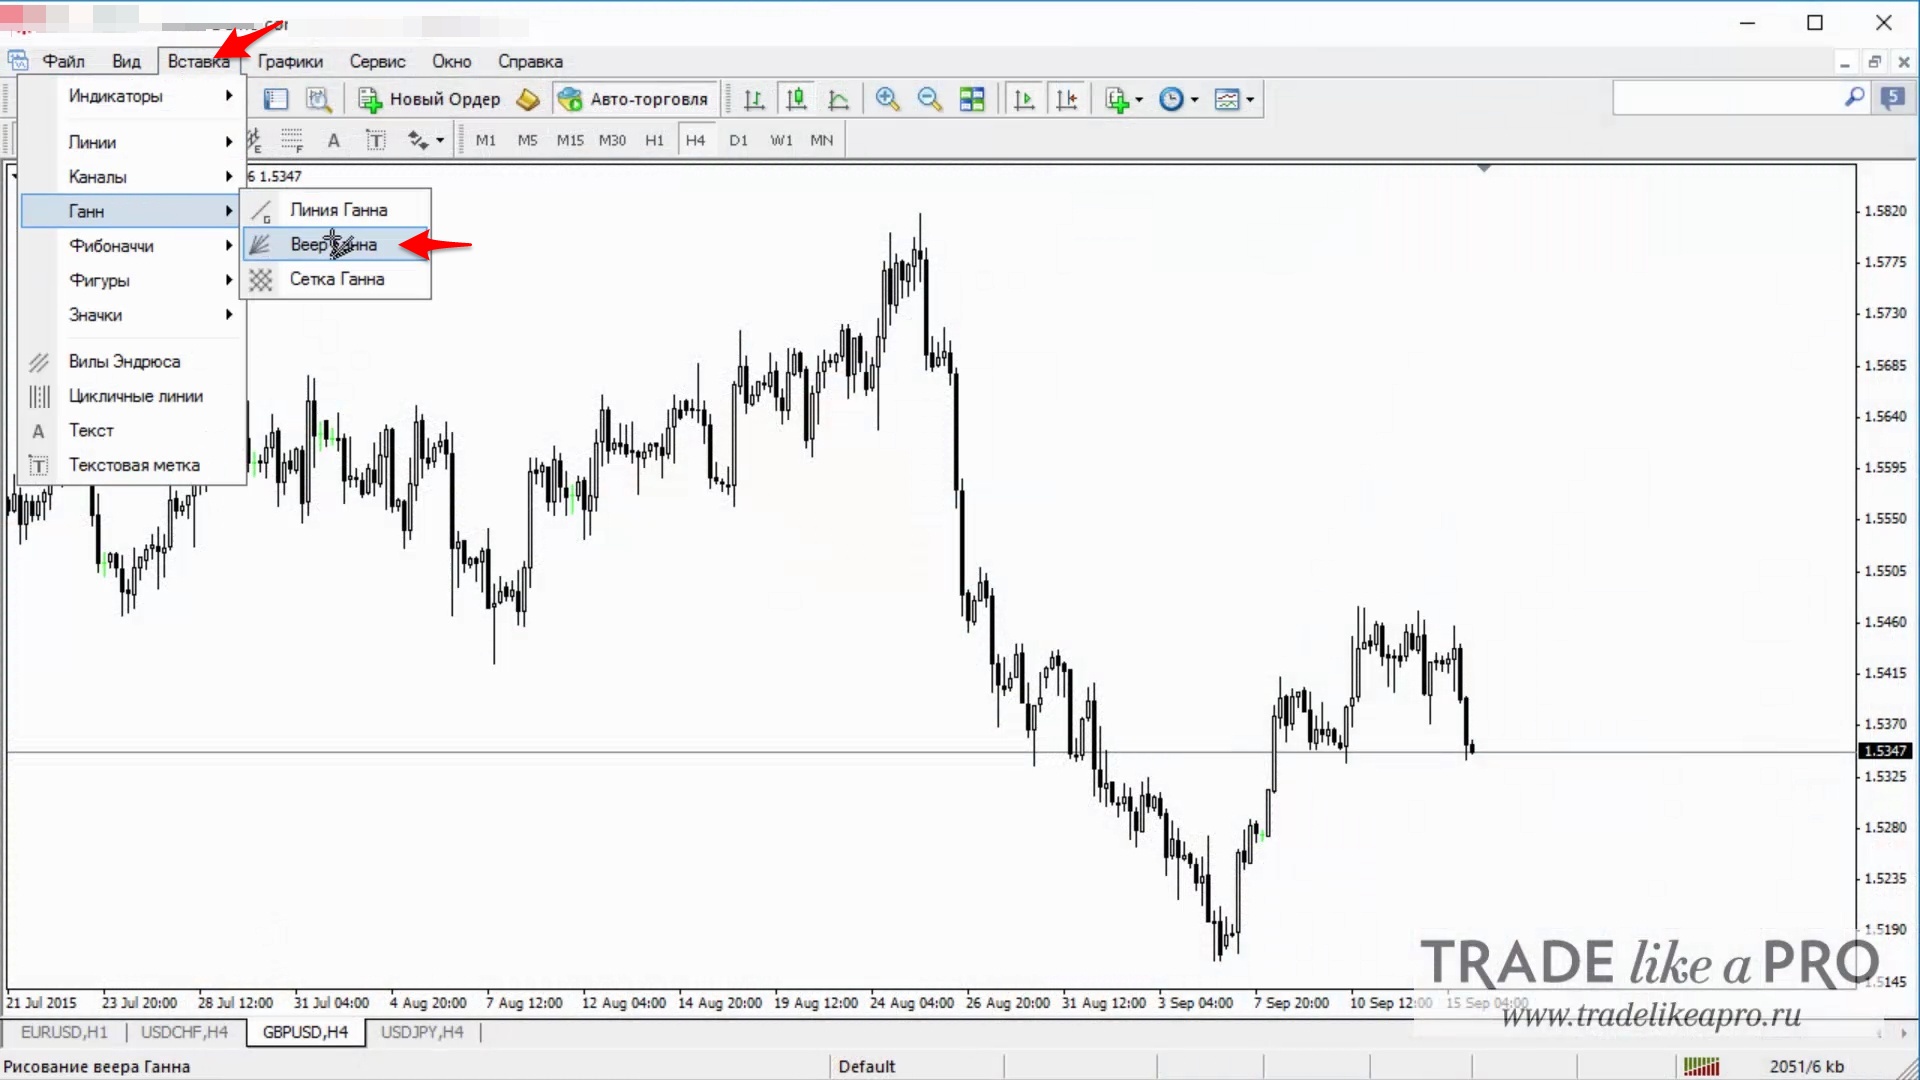Image resolution: width=1920 pixels, height=1080 pixels.
Task: Toggle chart auto scroll button
Action: point(1024,99)
